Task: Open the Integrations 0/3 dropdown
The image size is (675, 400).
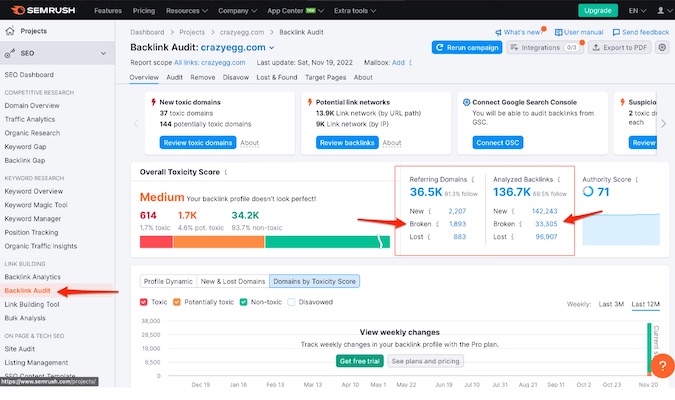Action: tap(545, 47)
